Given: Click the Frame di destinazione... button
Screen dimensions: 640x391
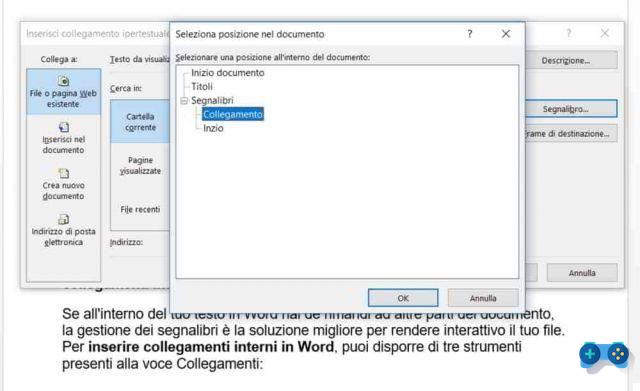Looking at the screenshot, I should pos(571,133).
